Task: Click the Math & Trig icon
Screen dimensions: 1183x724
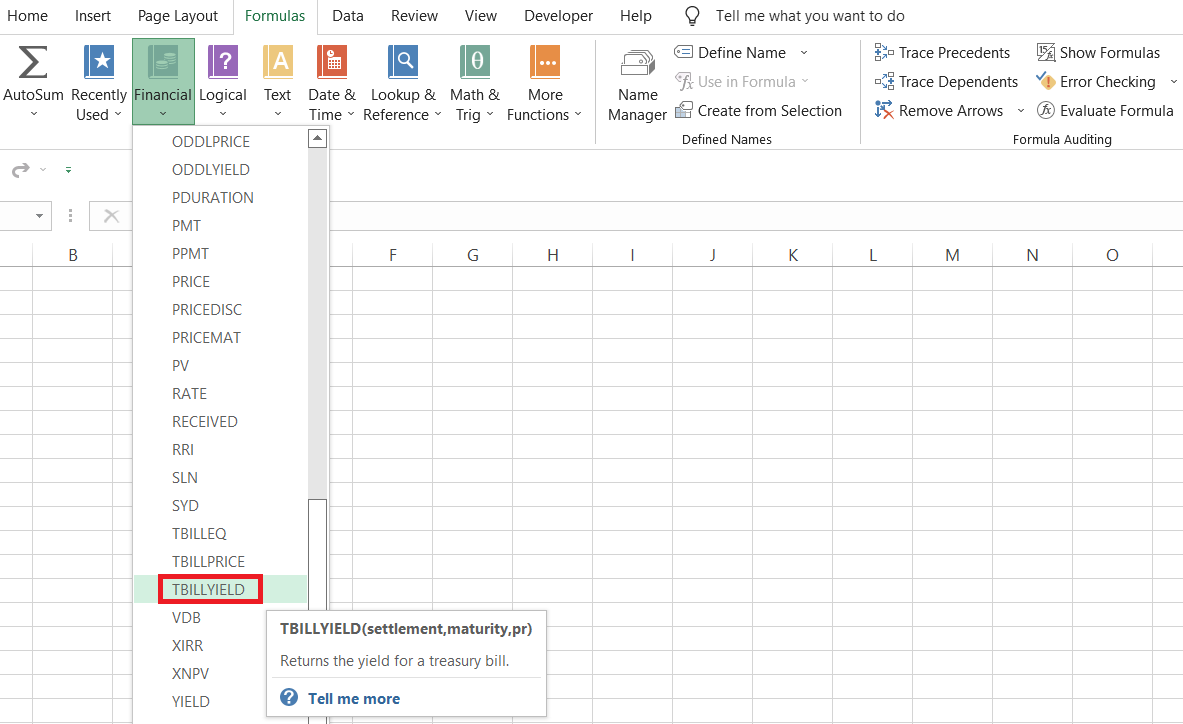Action: coord(474,63)
